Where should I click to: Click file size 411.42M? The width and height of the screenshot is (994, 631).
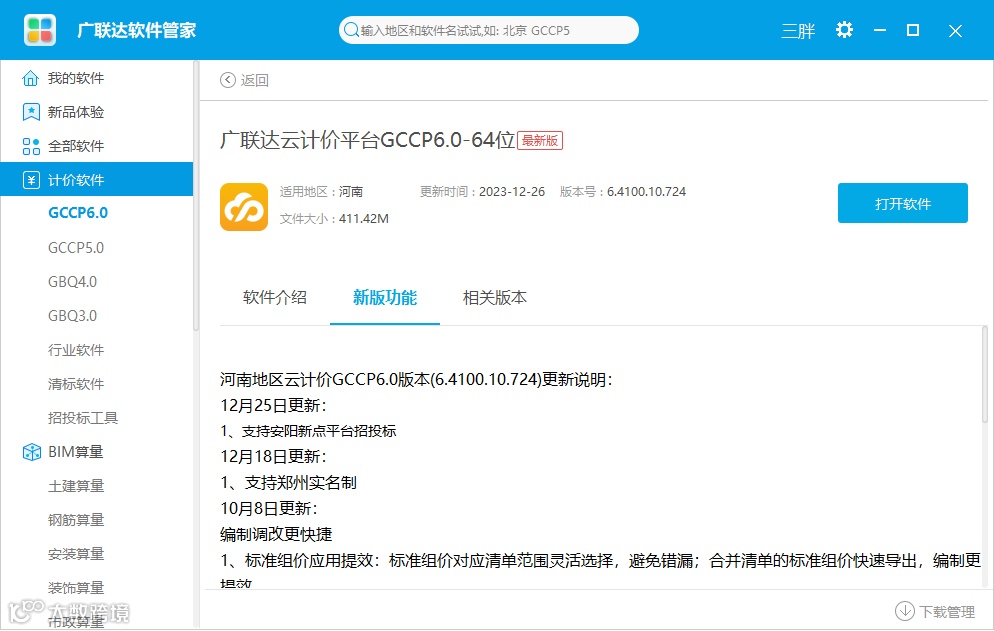(364, 219)
